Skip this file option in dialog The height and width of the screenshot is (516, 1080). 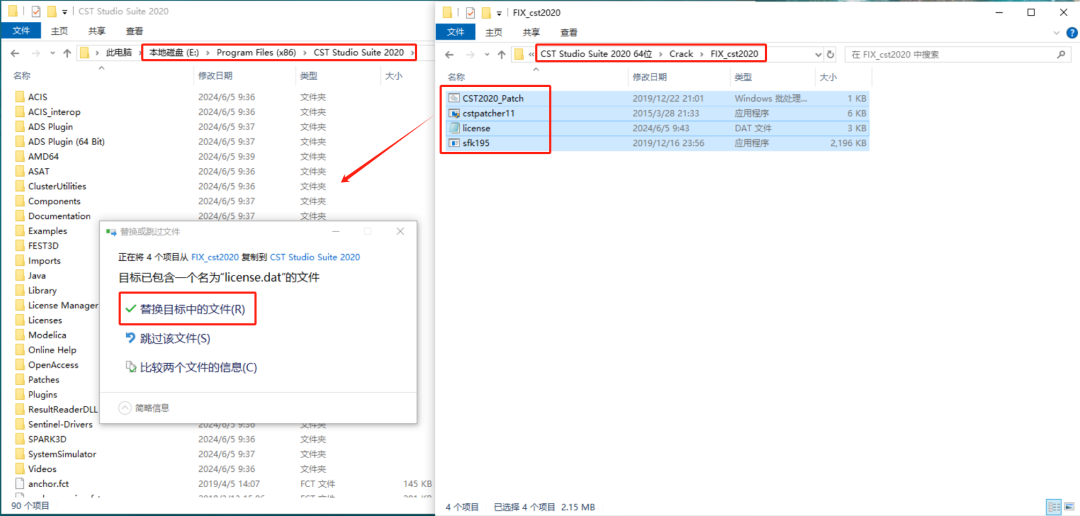point(167,338)
